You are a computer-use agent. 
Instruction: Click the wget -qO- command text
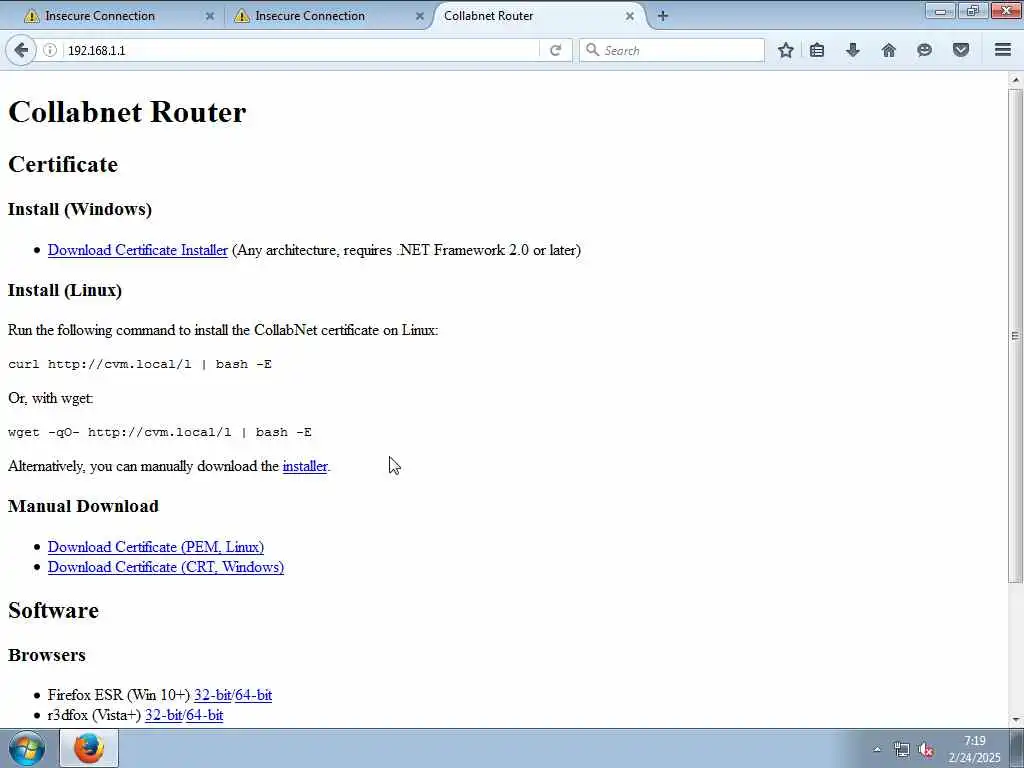pos(160,432)
